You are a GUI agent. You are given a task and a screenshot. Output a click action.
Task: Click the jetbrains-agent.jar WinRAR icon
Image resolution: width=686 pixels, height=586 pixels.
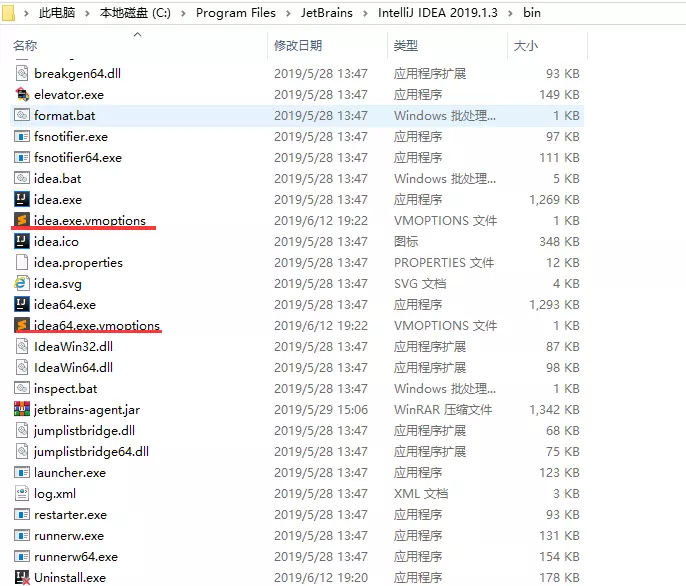[x=22, y=409]
